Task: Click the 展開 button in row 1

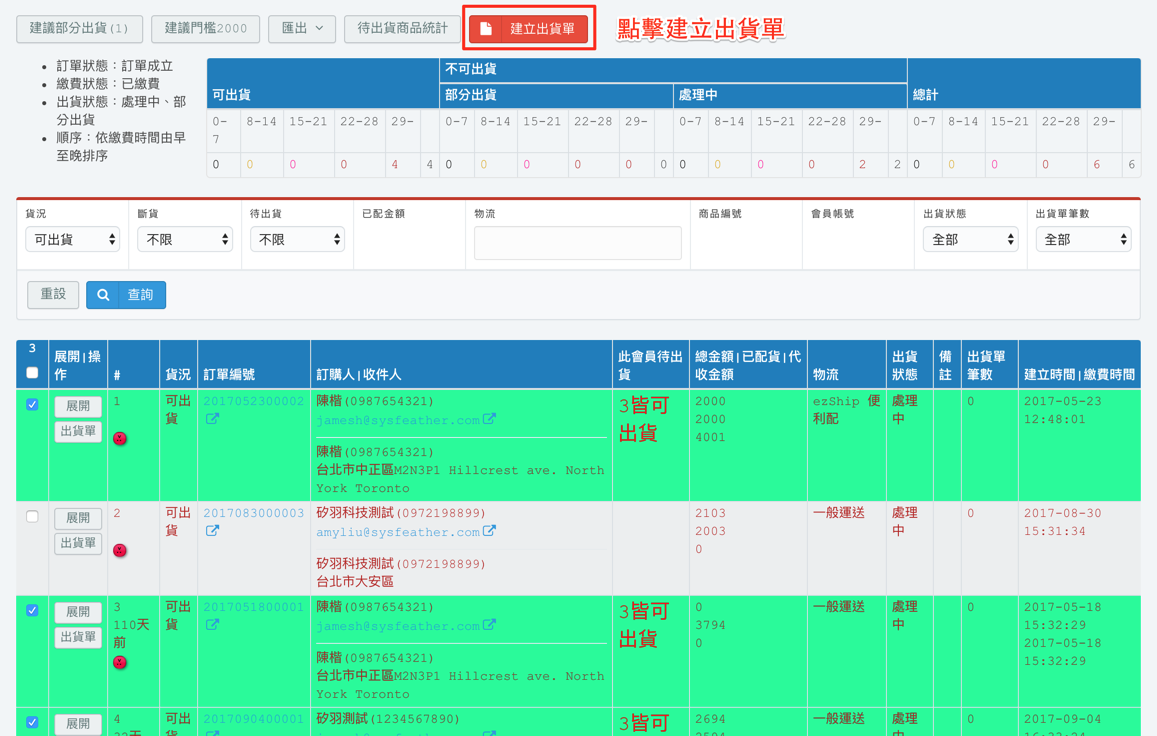Action: [77, 407]
